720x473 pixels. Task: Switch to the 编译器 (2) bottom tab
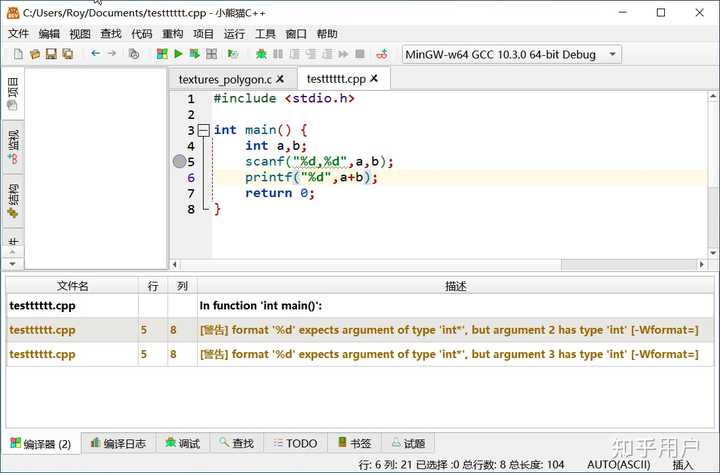[41, 444]
